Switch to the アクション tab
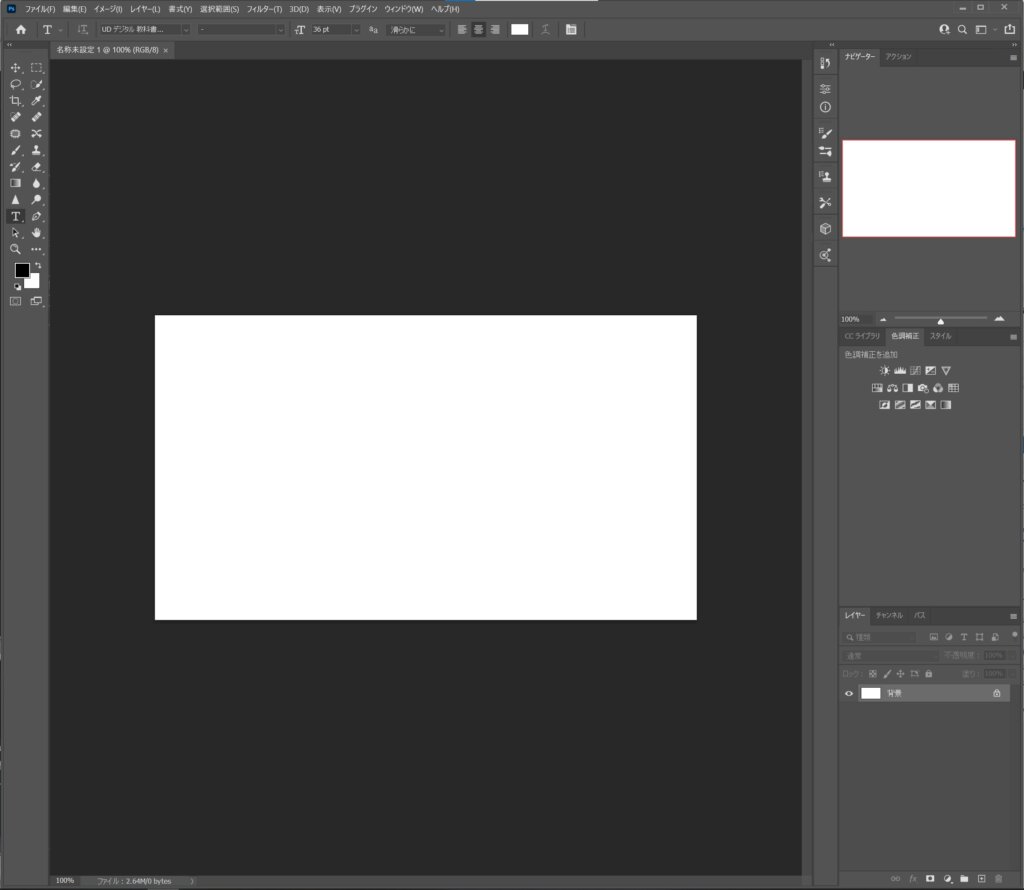1024x890 pixels. tap(898, 57)
